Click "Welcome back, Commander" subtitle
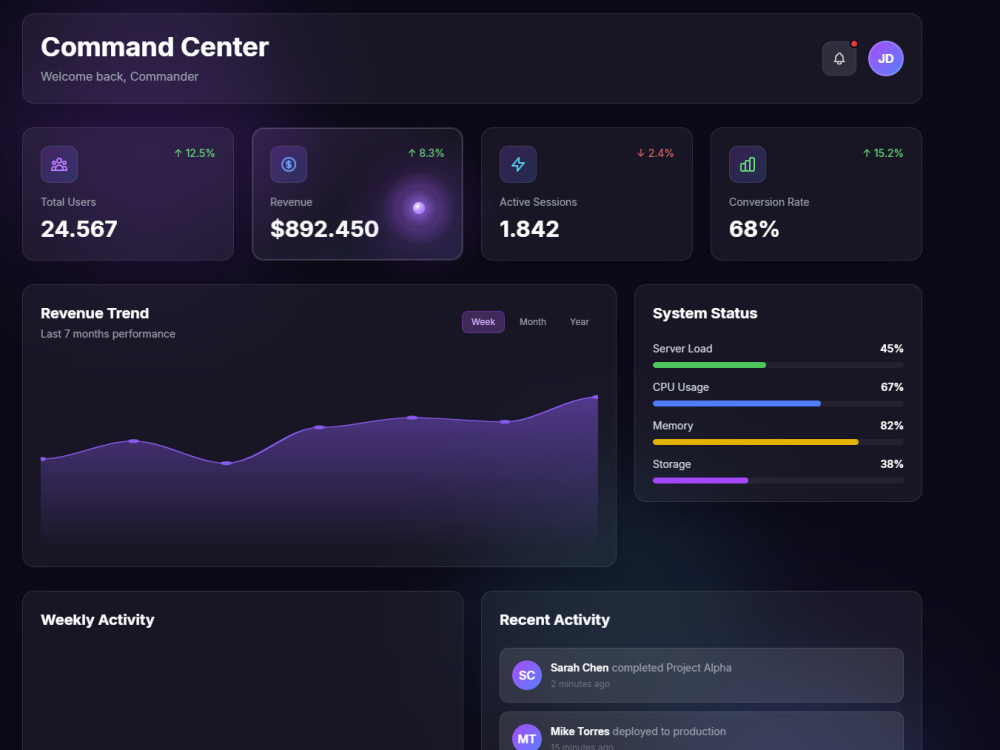This screenshot has width=1000, height=750. [119, 77]
